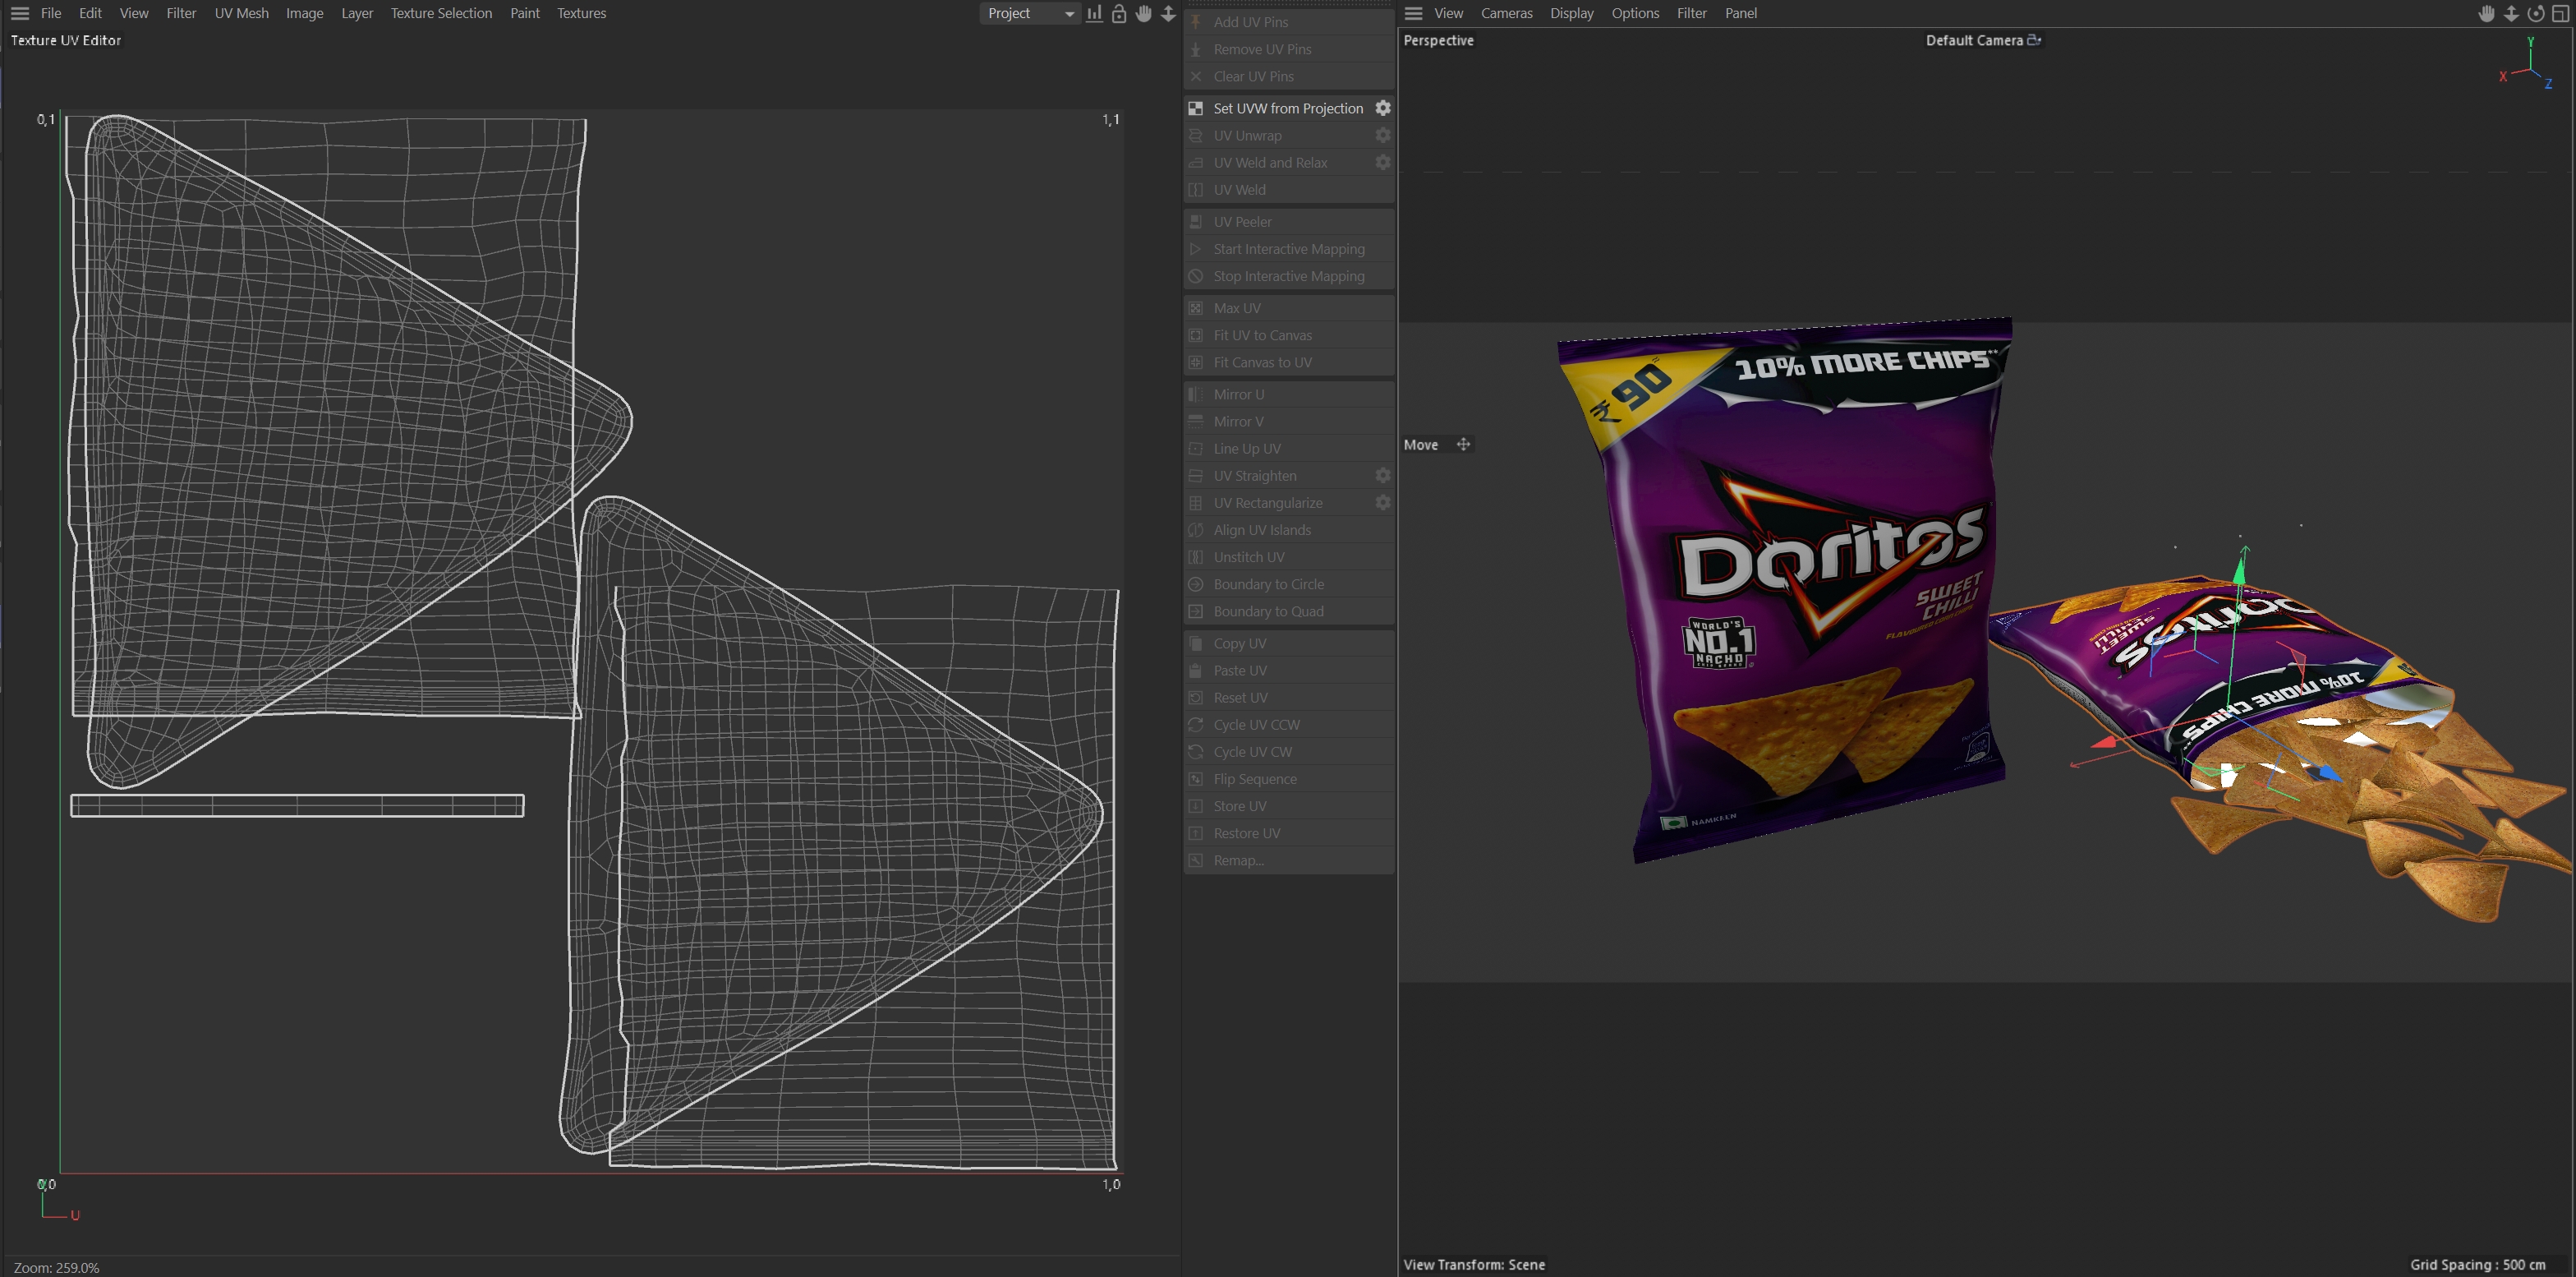Image resolution: width=2576 pixels, height=1277 pixels.
Task: Click the lock icon in UV editor toolbar
Action: 1119,13
